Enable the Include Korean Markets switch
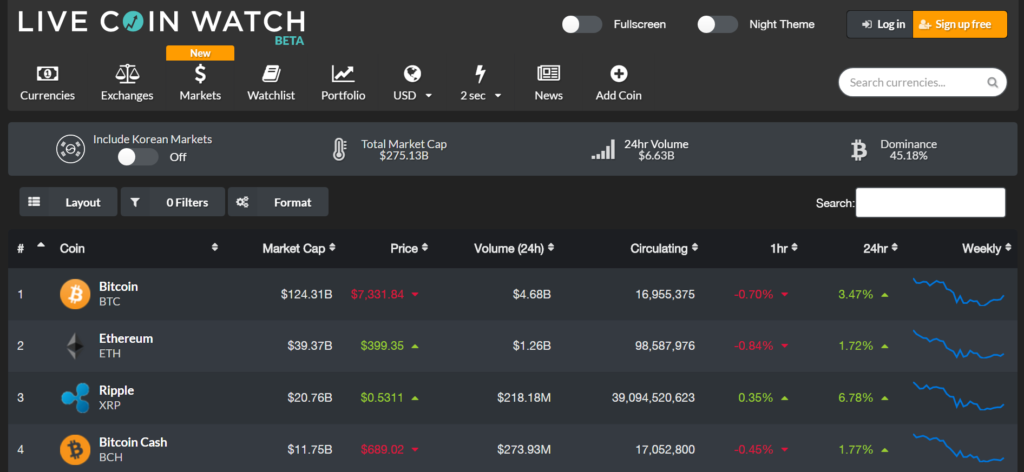The width and height of the screenshot is (1024, 472). click(x=138, y=157)
